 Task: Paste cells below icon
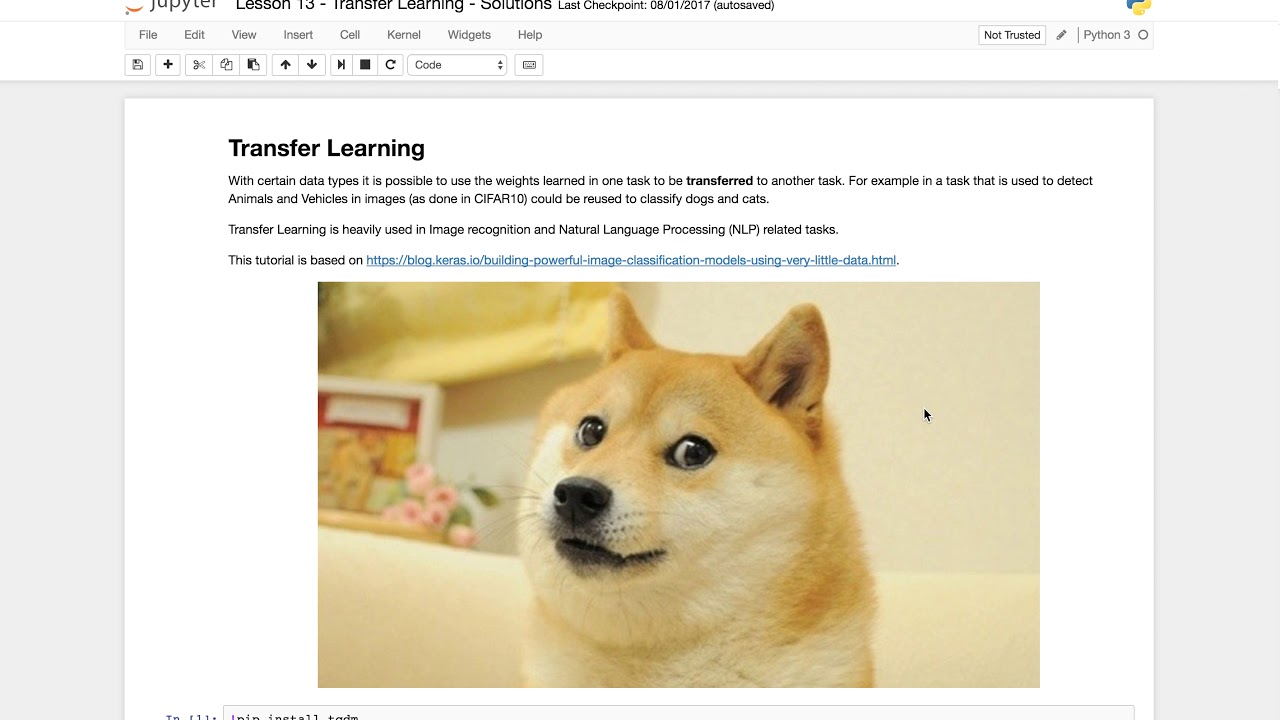click(253, 65)
